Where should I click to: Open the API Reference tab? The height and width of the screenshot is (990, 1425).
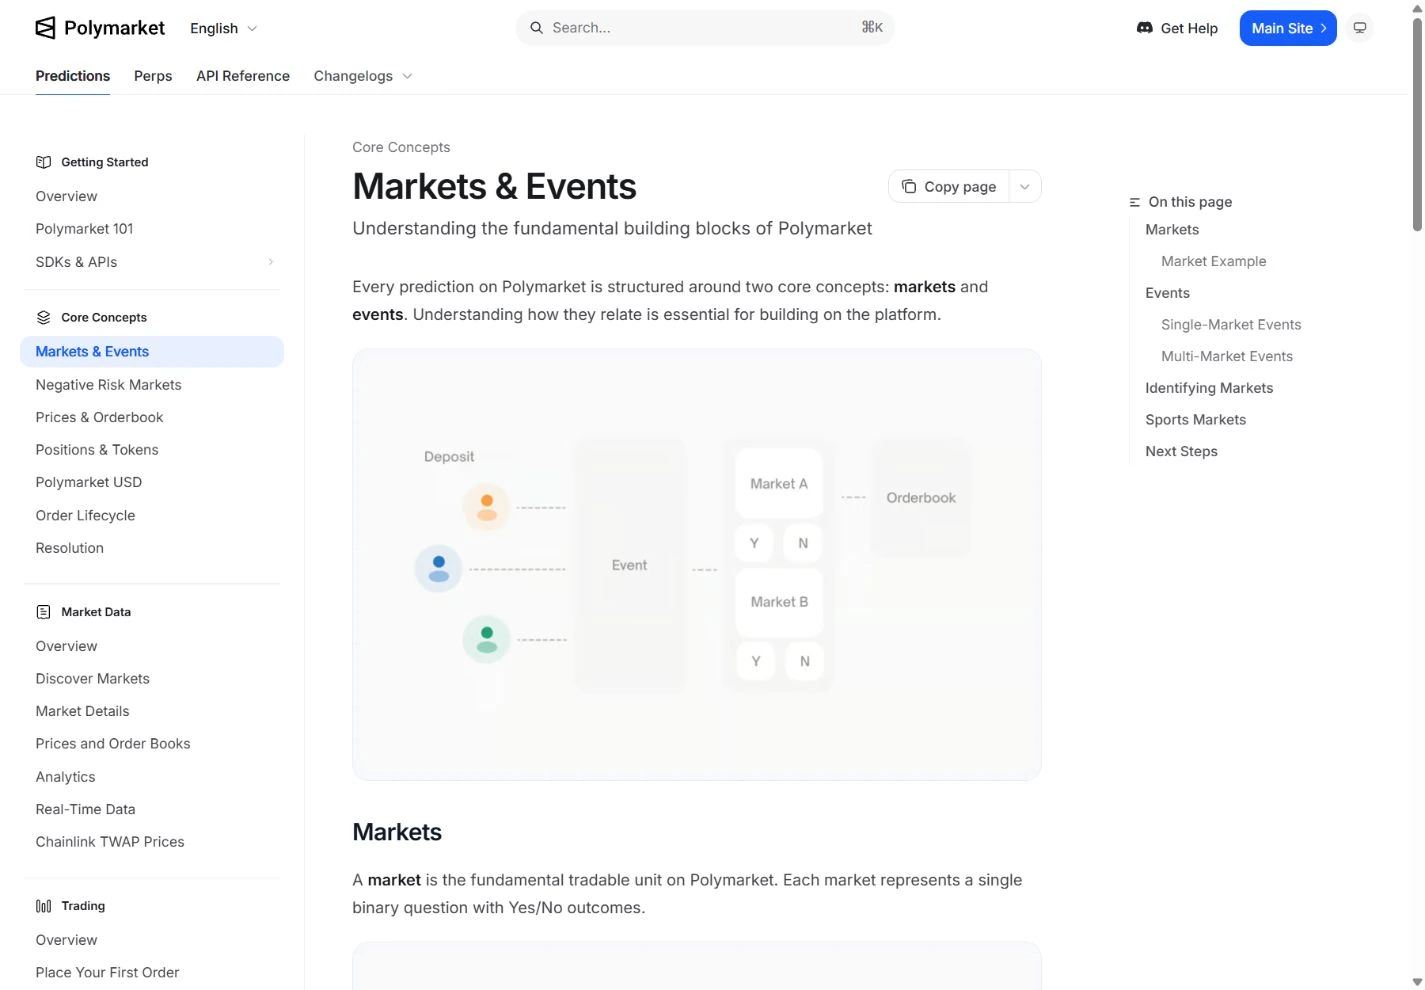(243, 76)
